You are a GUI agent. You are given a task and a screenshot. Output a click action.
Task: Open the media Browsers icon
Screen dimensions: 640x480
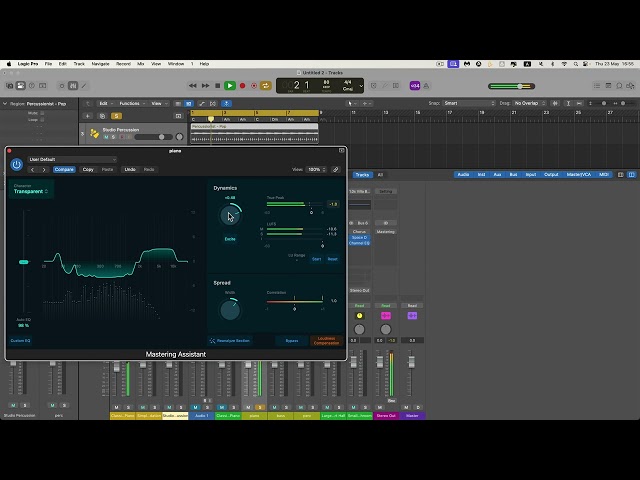(631, 86)
